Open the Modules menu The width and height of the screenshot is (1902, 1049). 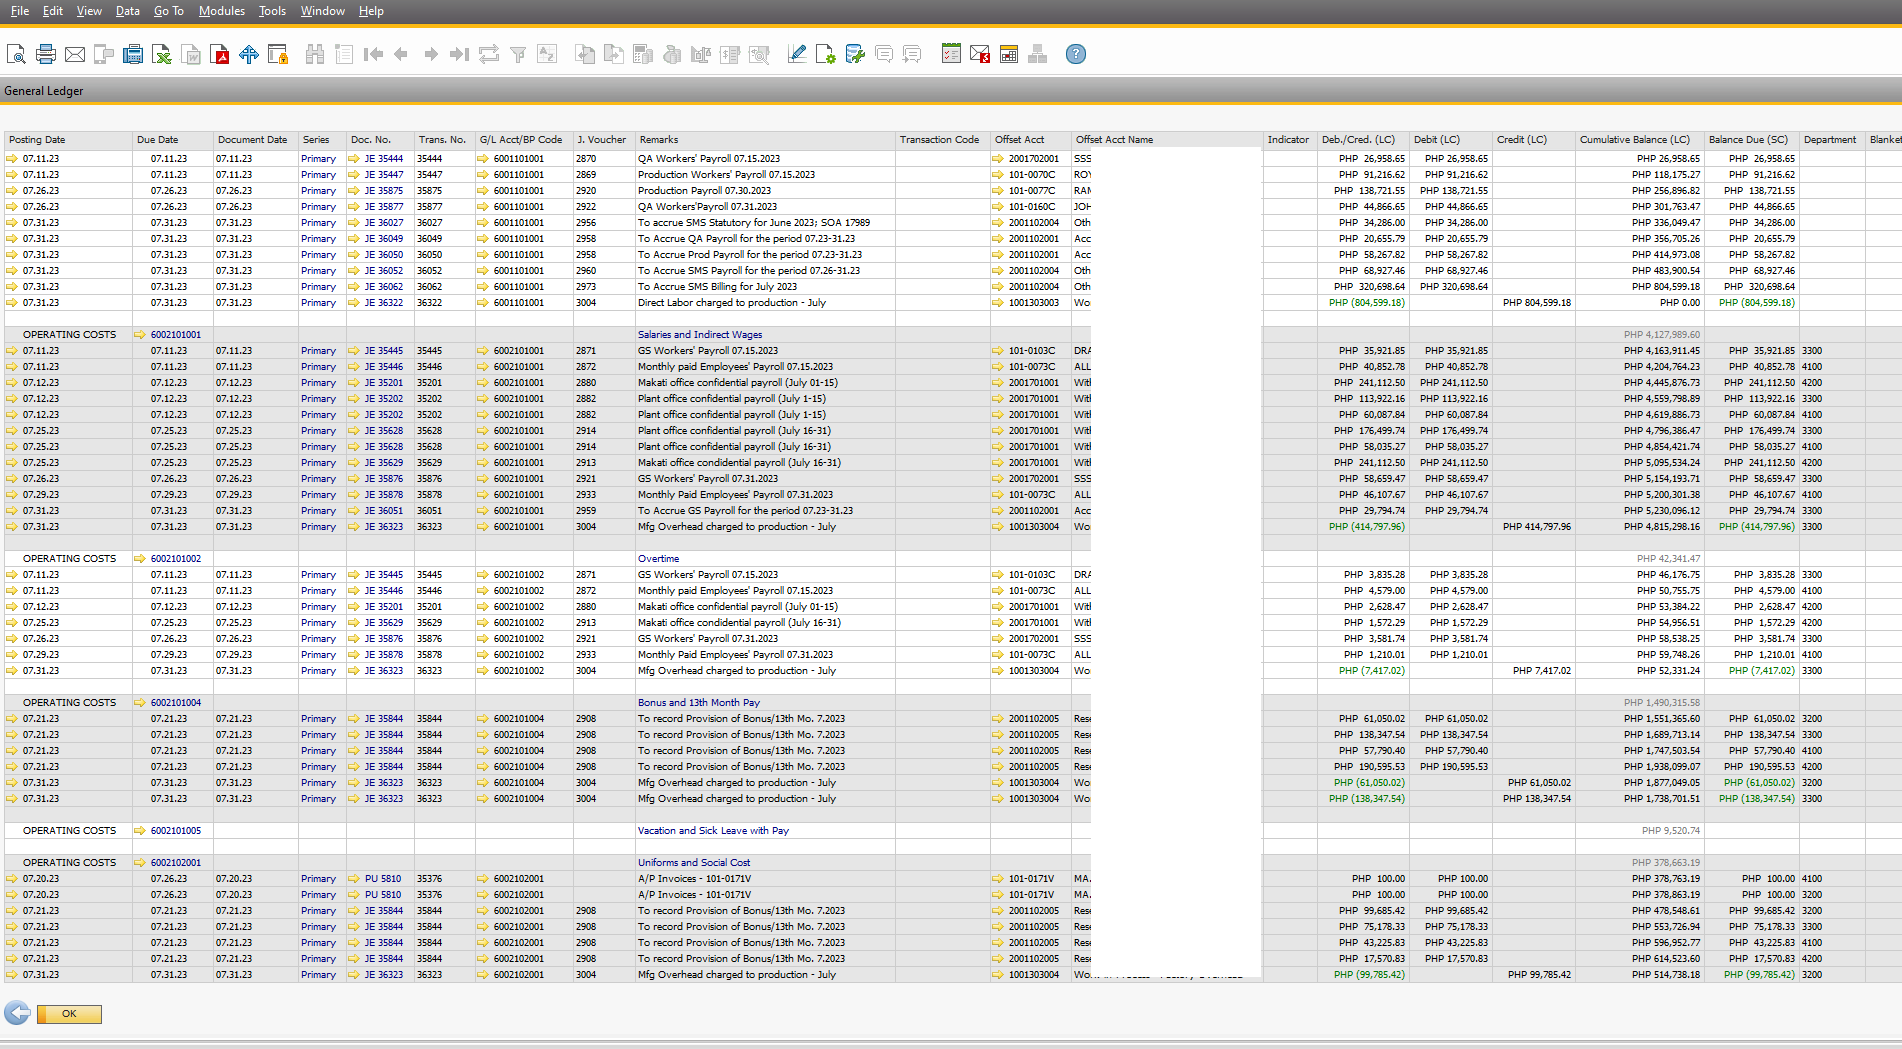click(x=222, y=11)
